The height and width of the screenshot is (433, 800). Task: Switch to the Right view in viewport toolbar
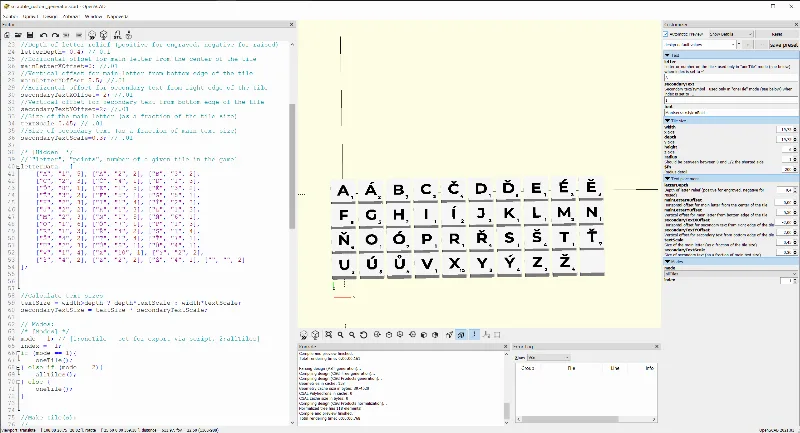click(377, 335)
